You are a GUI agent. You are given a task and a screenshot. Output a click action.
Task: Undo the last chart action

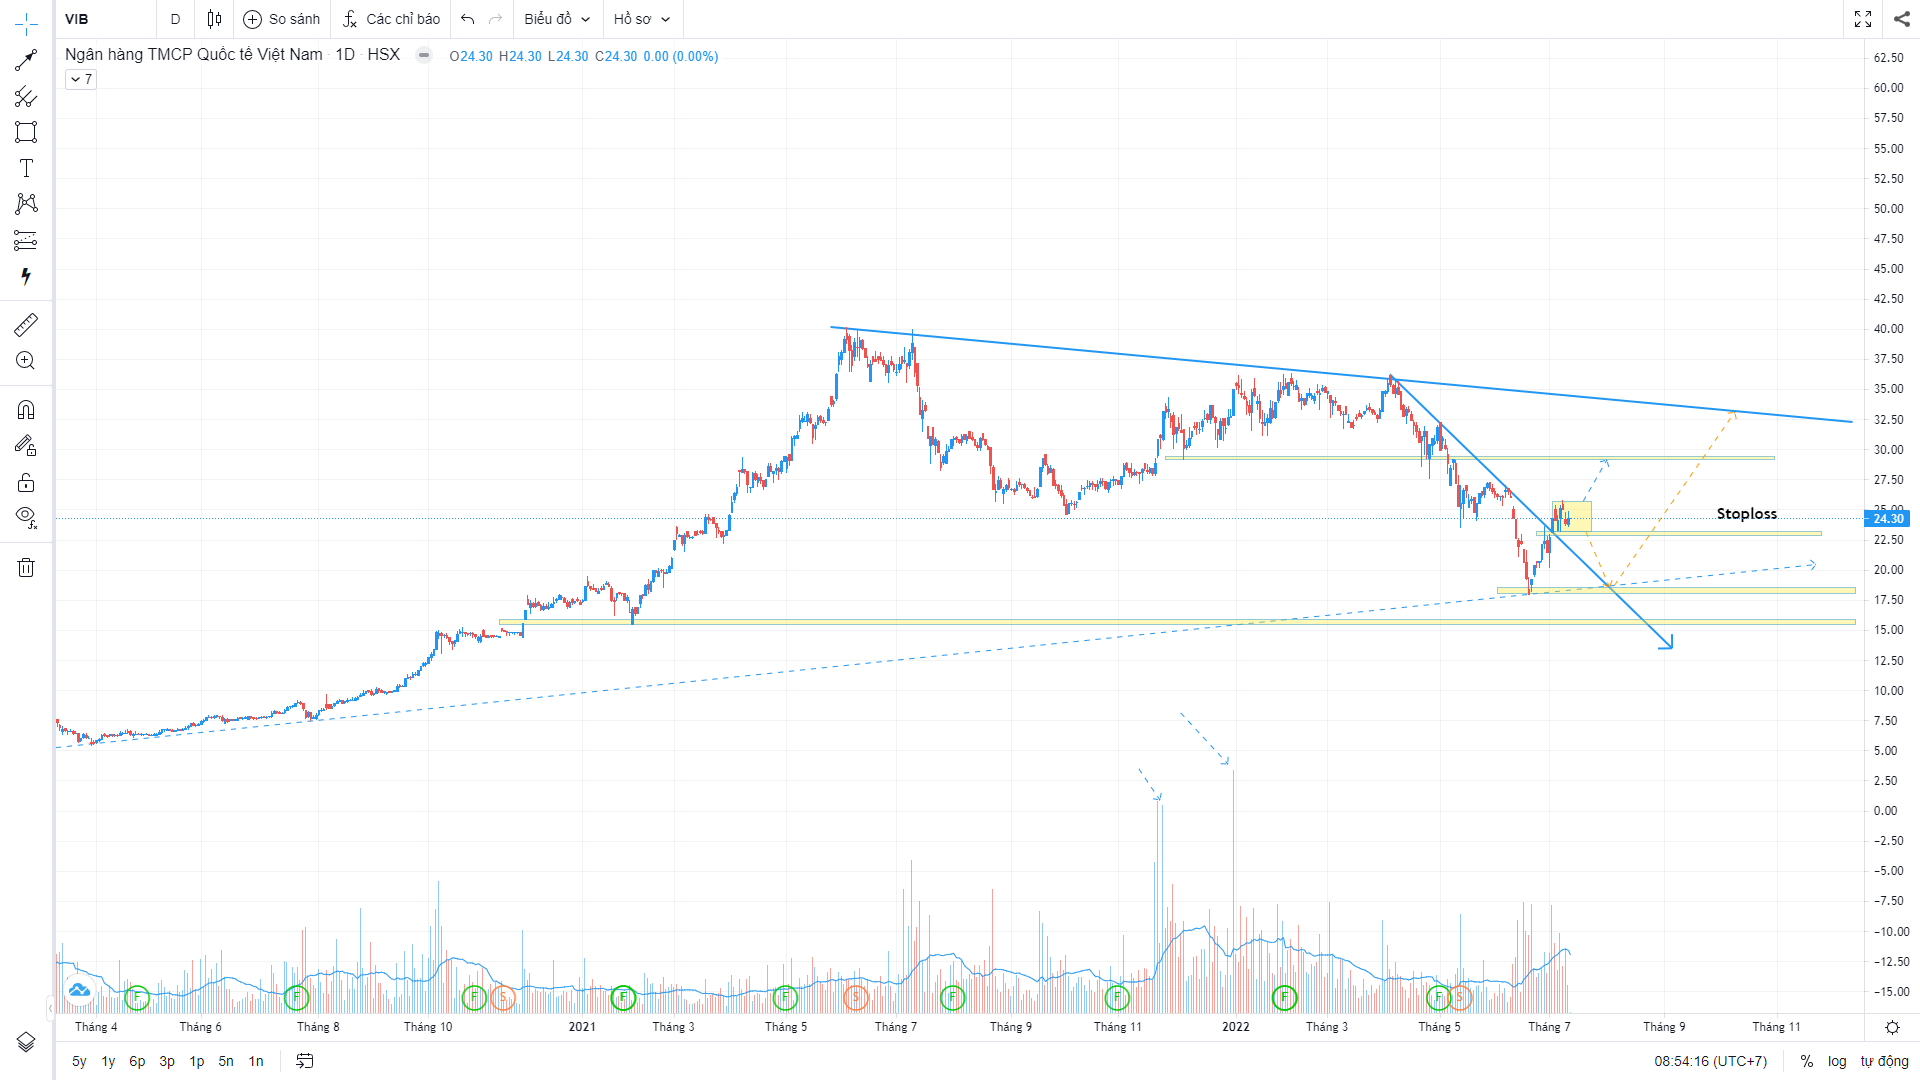tap(467, 19)
